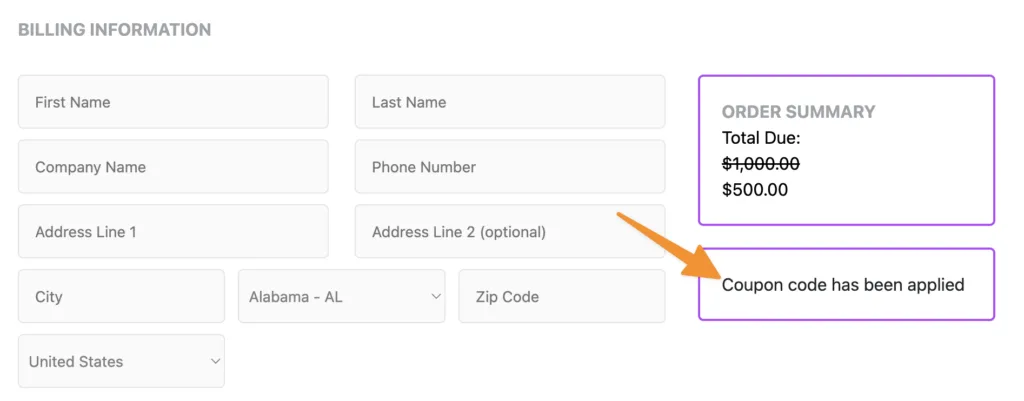Screen dimensions: 1024x401
Task: Click the chevron on the country selector
Action: 216,362
